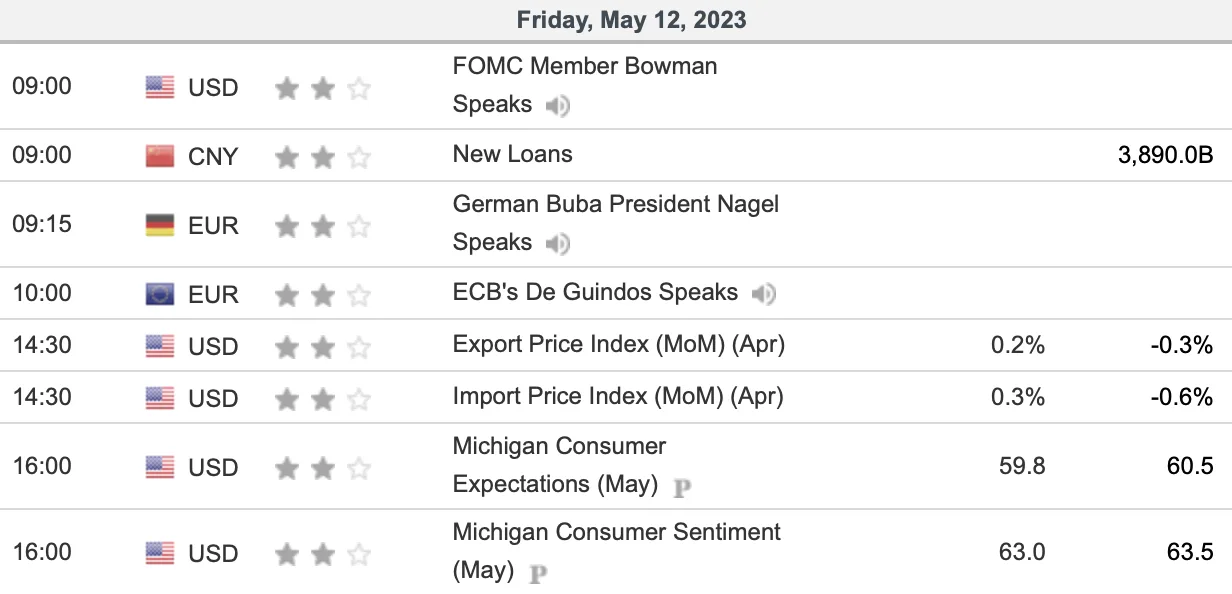Click the speaker icon after De Guindos Speaks
Image resolution: width=1232 pixels, height=594 pixels.
pos(764,294)
